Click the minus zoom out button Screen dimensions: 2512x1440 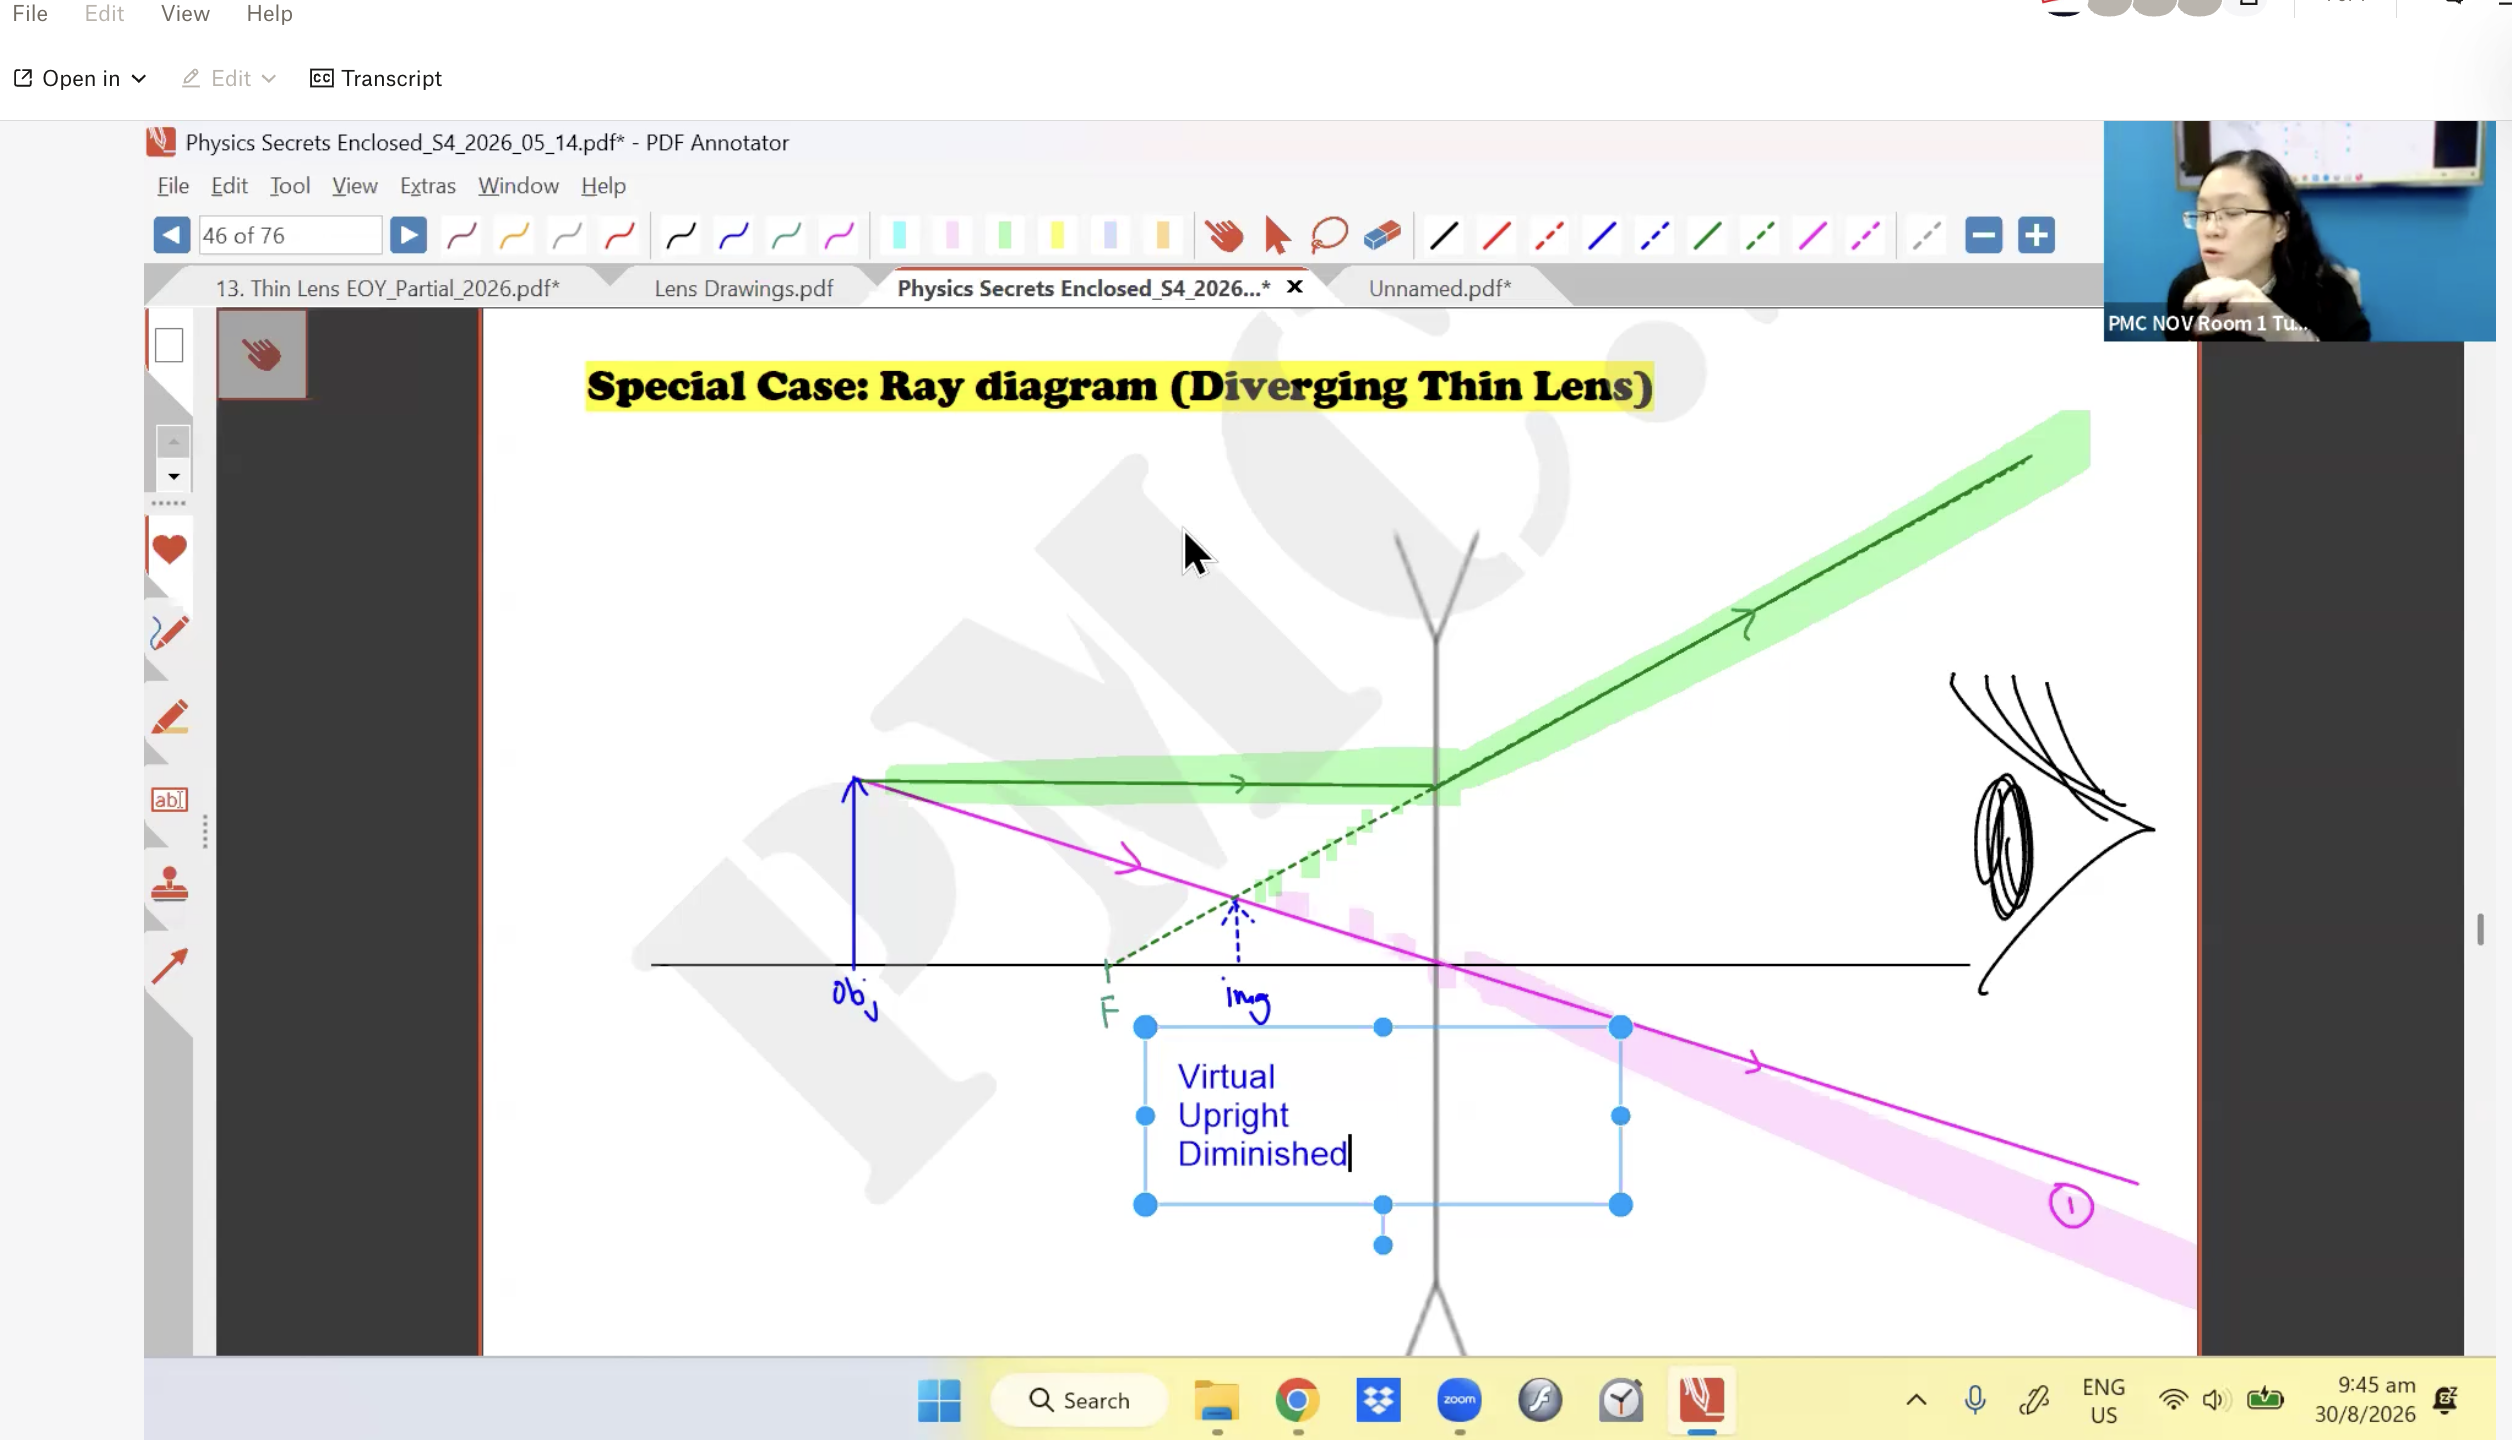coord(1983,235)
